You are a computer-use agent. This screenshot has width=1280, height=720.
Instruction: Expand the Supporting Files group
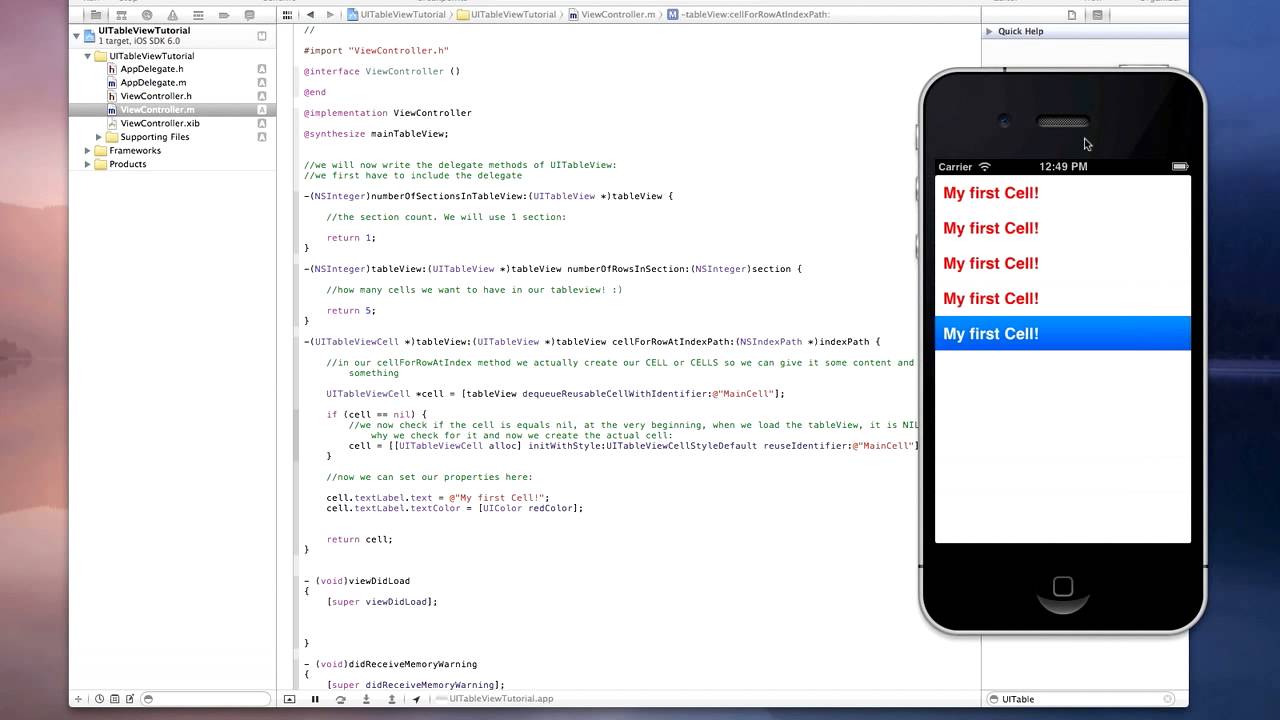pos(99,137)
